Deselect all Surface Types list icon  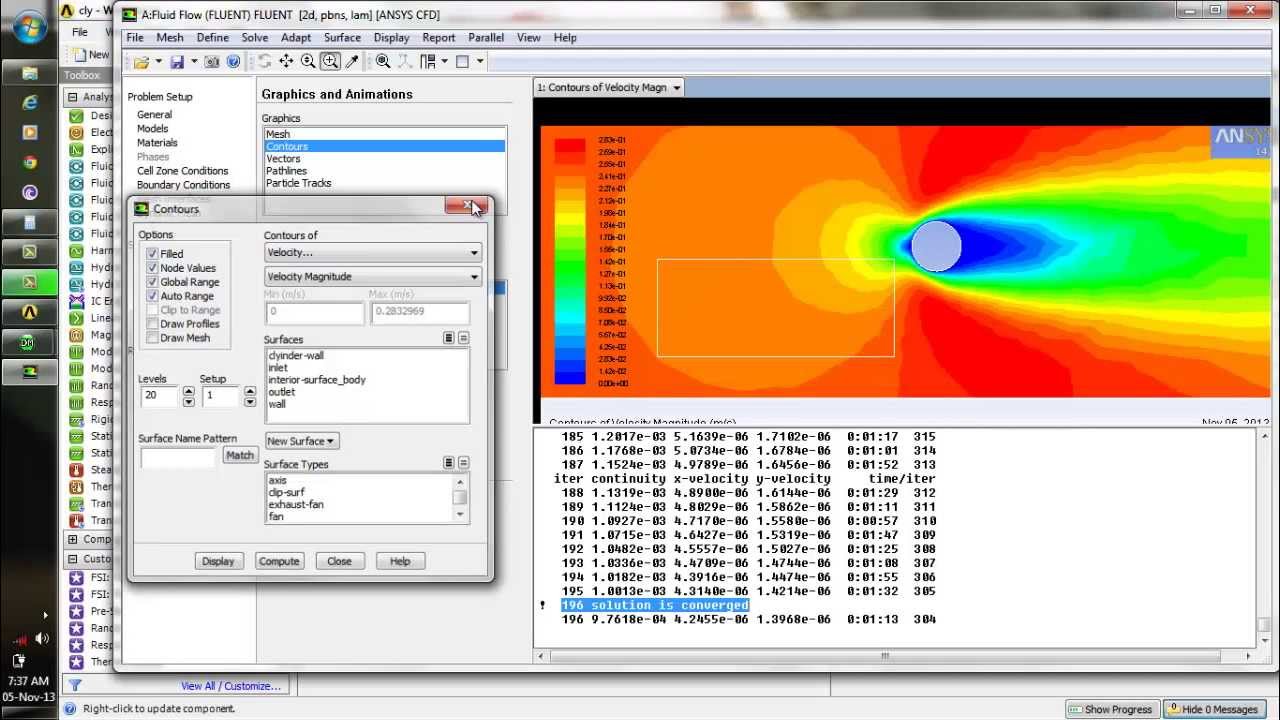[x=463, y=463]
